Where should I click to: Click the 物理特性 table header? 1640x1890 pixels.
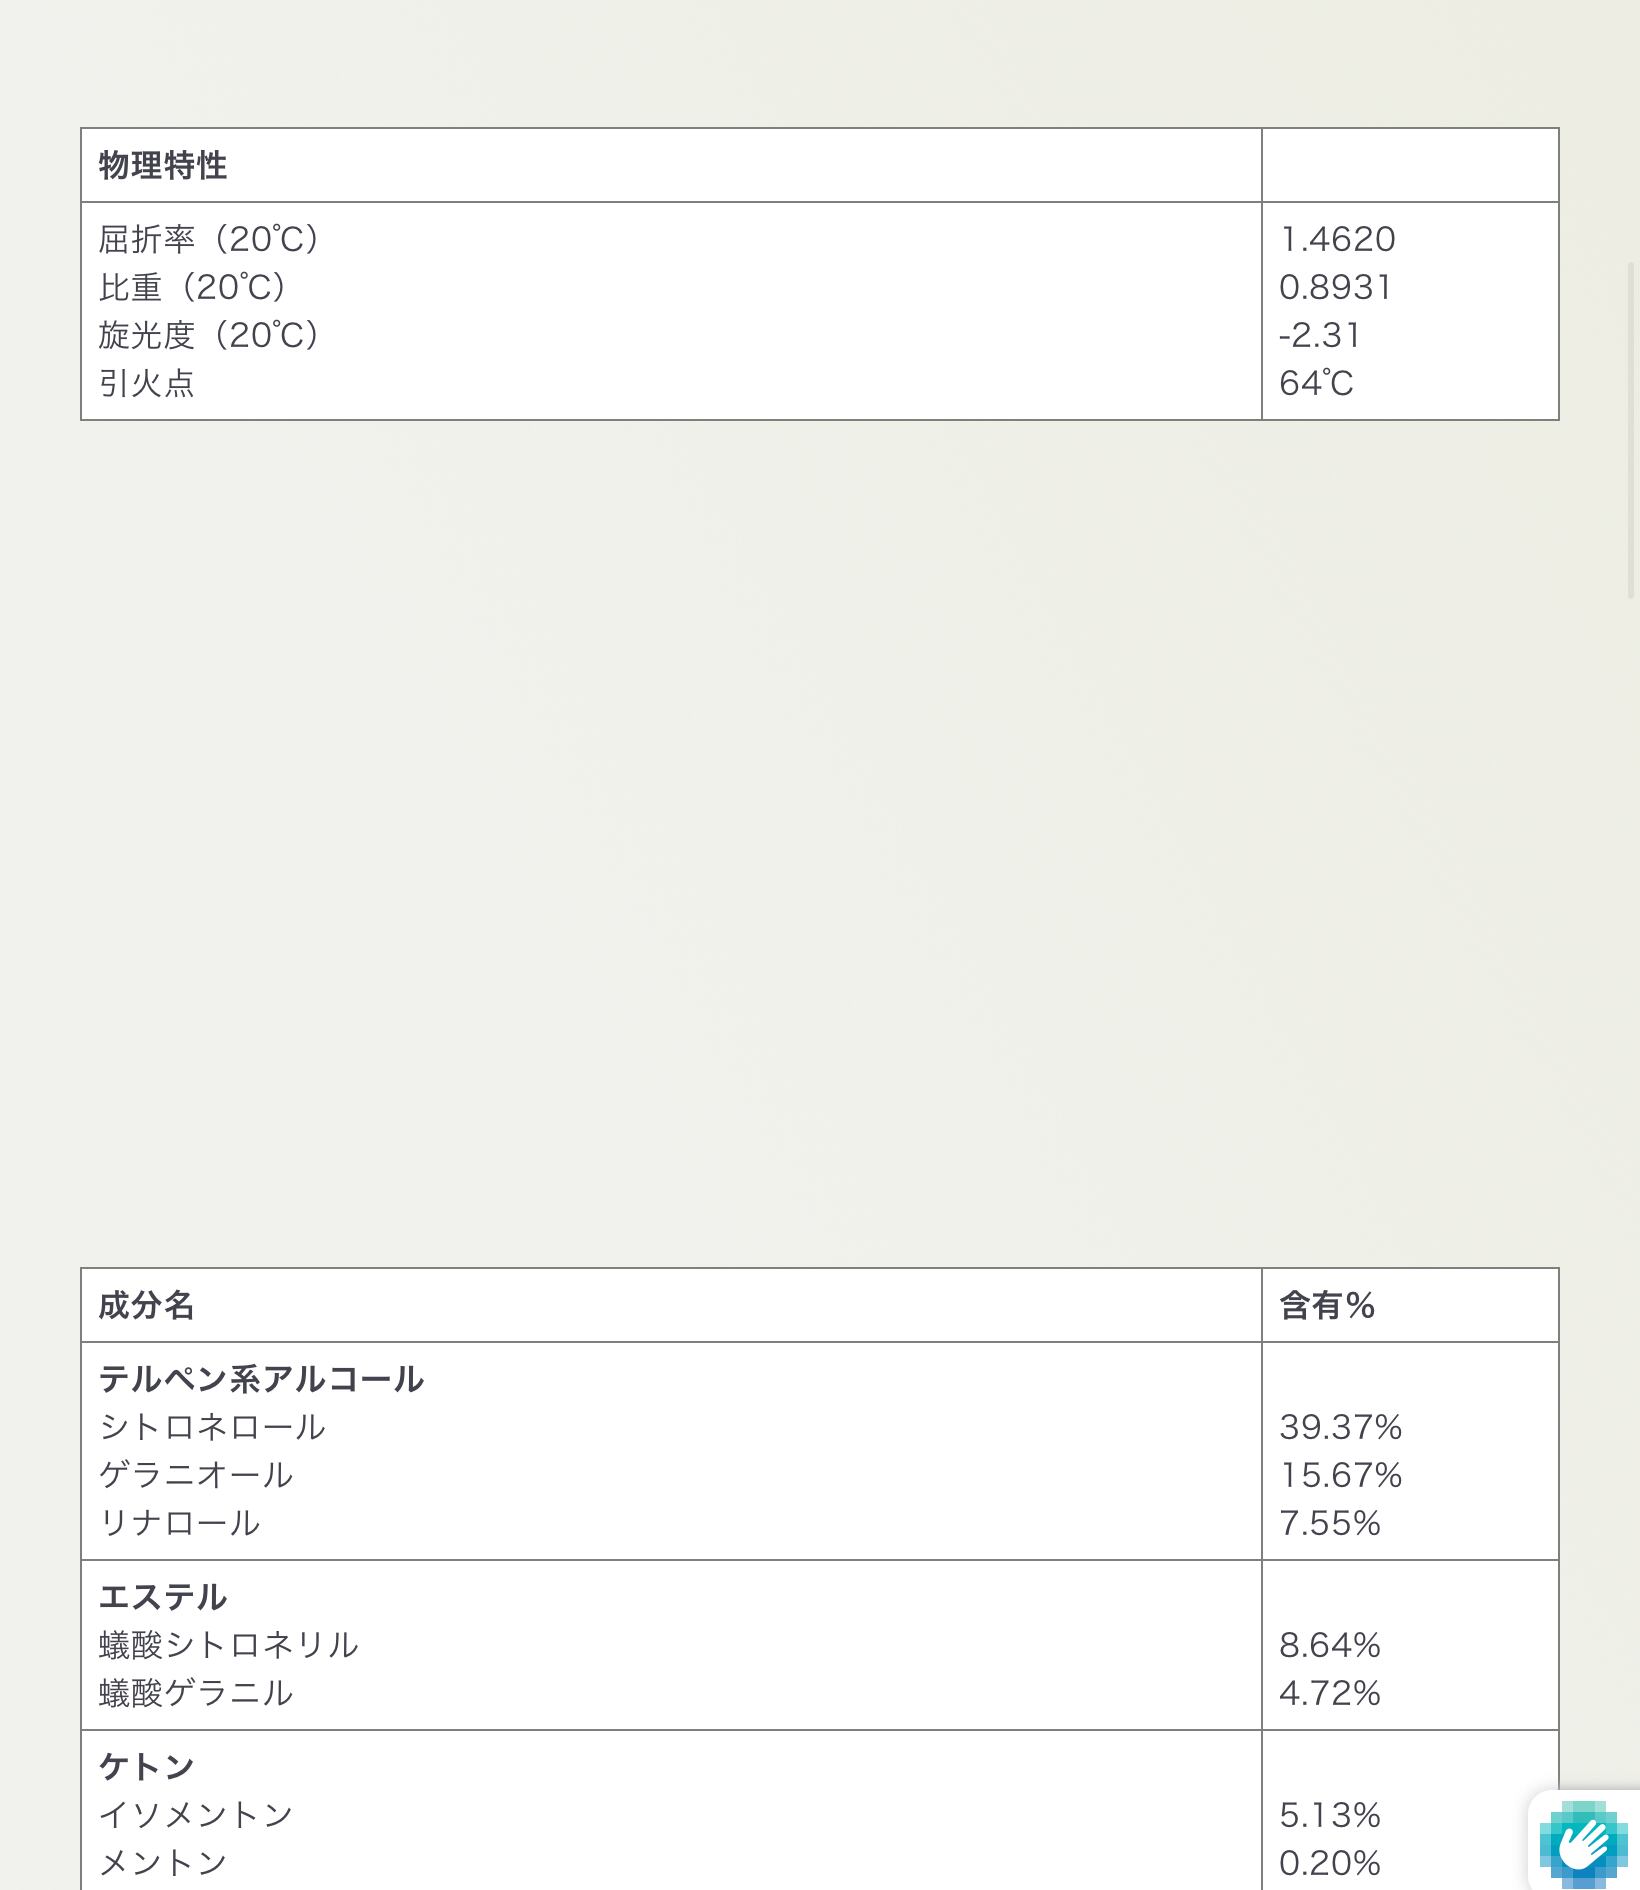click(163, 166)
